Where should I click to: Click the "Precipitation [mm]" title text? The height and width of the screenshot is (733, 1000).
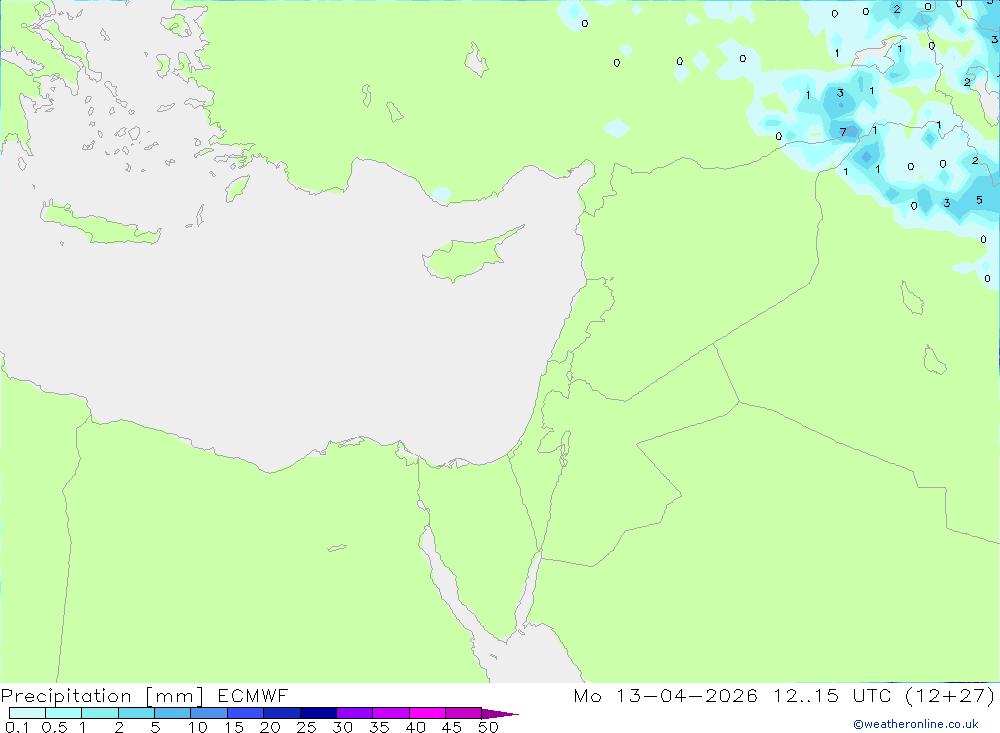pos(102,696)
